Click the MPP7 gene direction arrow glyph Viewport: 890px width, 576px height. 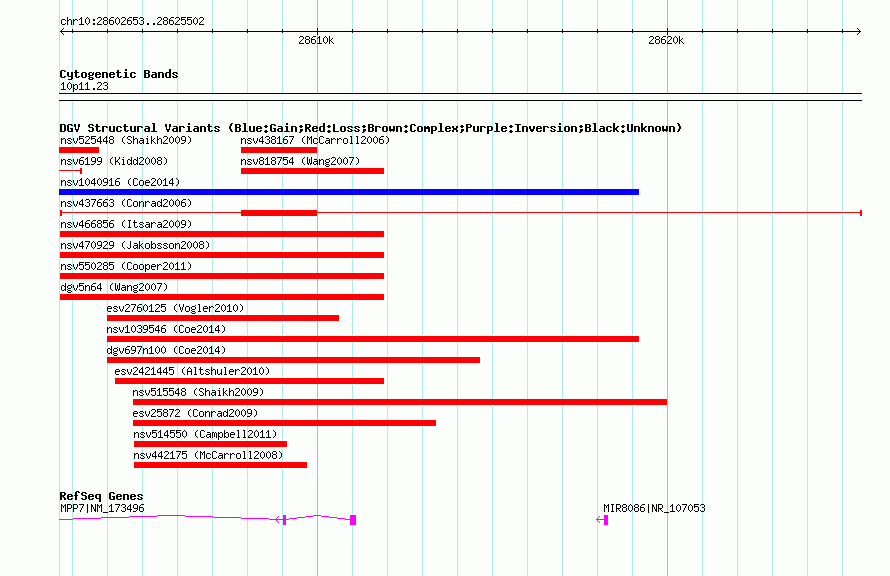pyautogui.click(x=279, y=519)
